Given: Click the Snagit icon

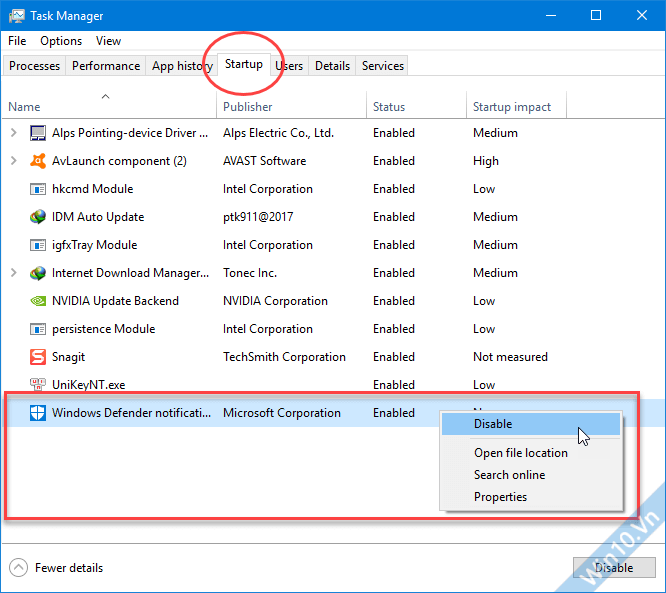Looking at the screenshot, I should 38,357.
